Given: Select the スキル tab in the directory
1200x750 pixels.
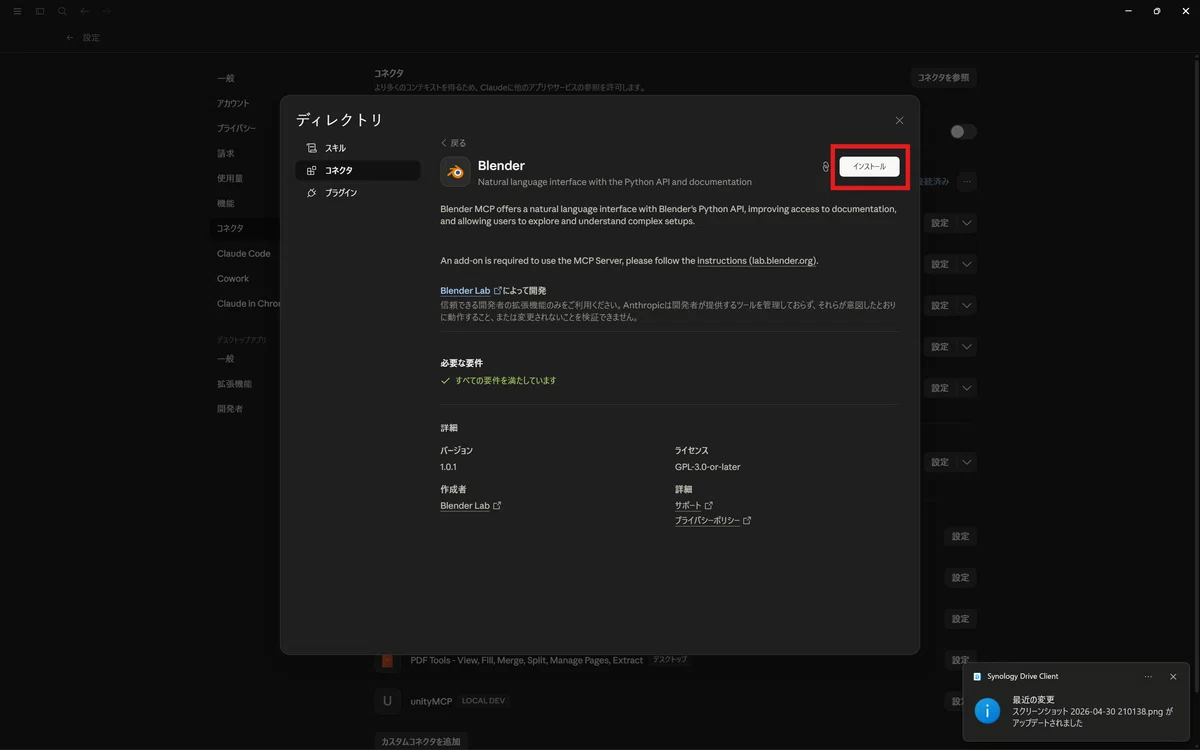Looking at the screenshot, I should pos(357,148).
